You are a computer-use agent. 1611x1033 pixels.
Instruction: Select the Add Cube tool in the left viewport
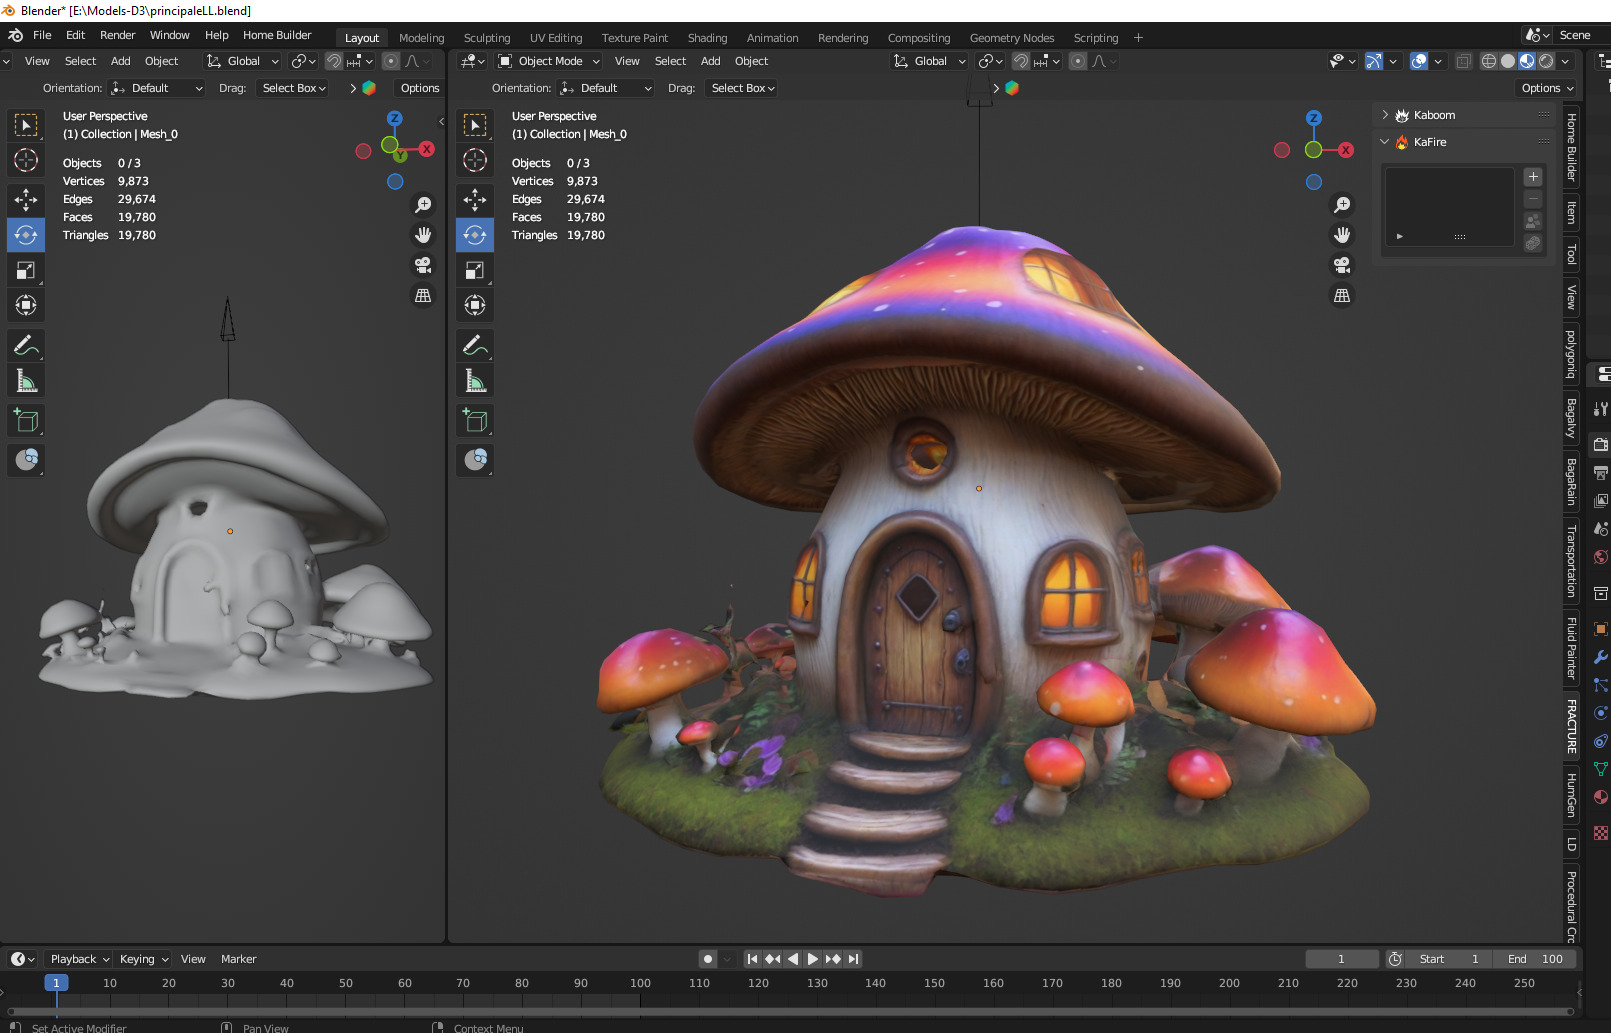pos(26,421)
